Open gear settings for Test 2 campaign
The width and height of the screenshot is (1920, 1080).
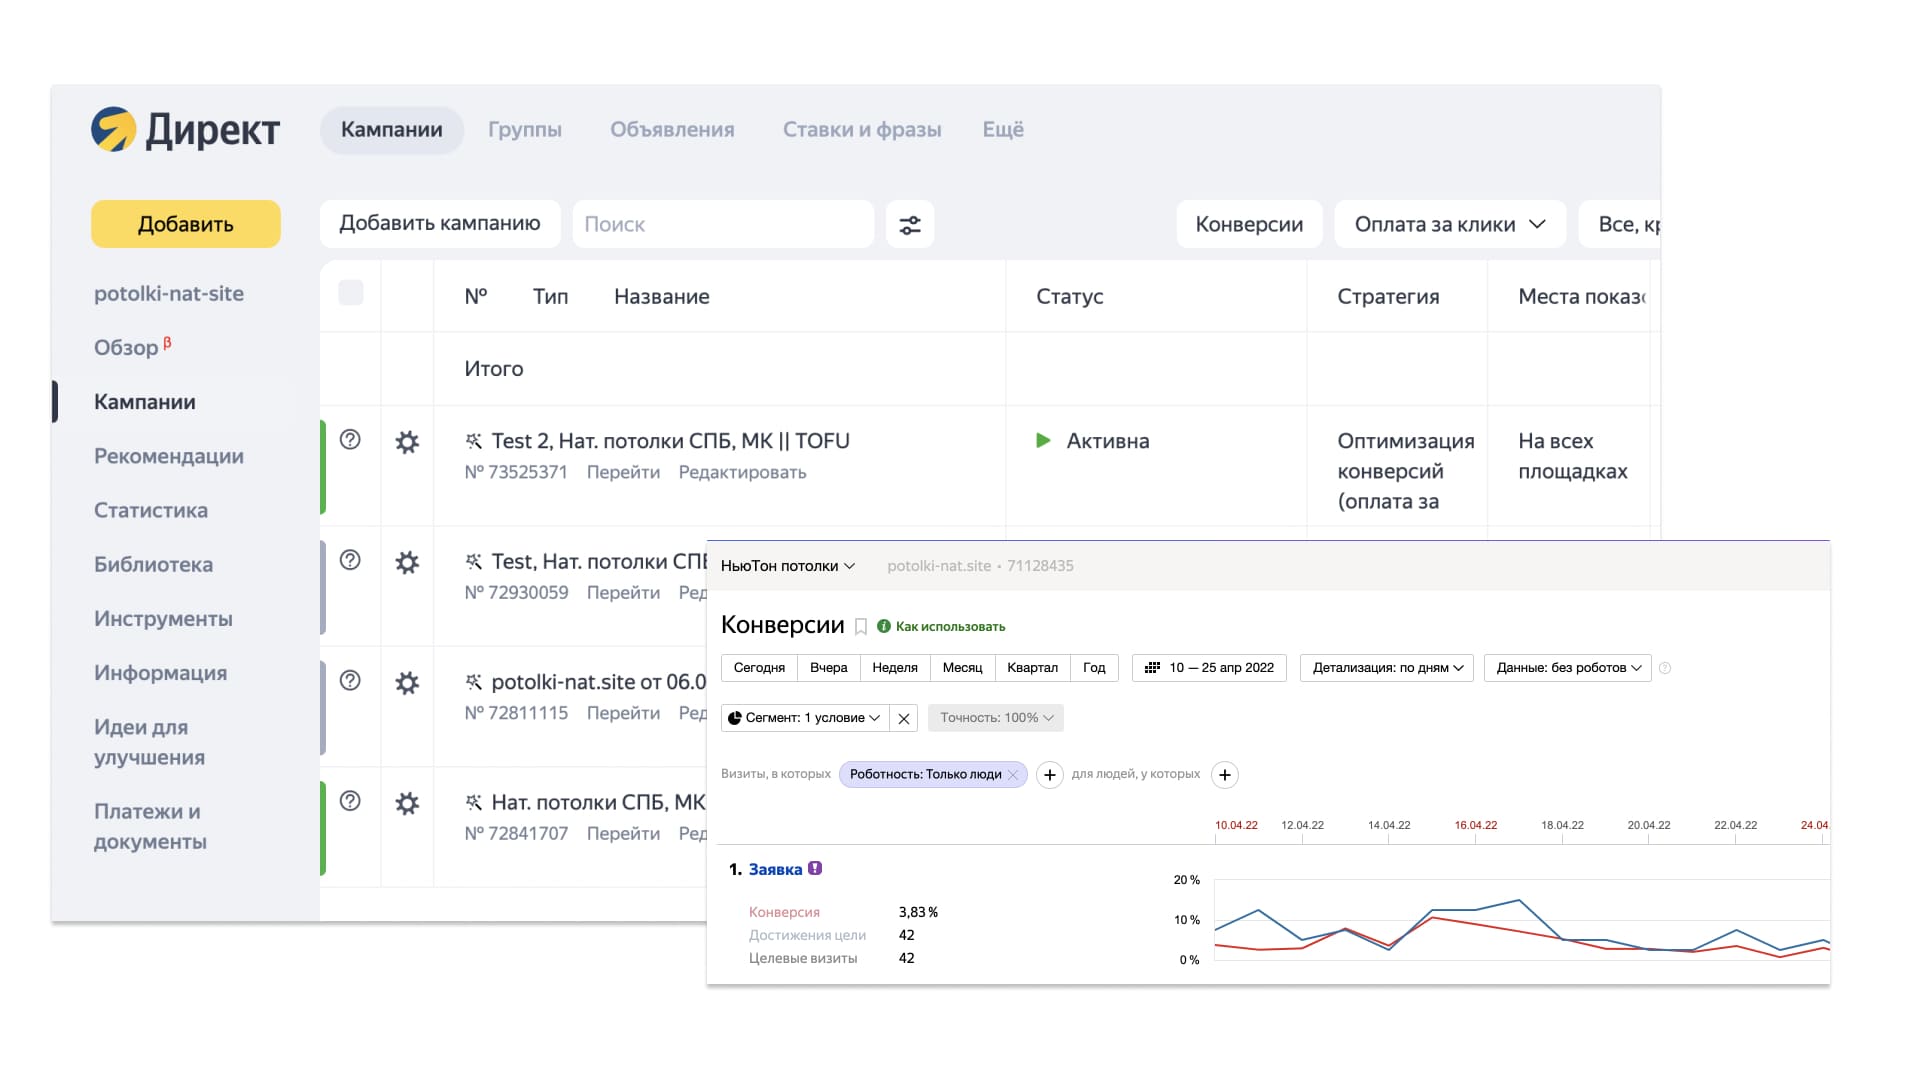coord(407,442)
